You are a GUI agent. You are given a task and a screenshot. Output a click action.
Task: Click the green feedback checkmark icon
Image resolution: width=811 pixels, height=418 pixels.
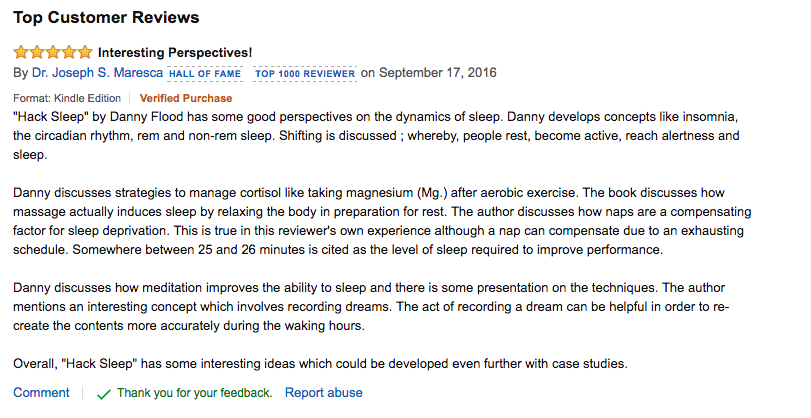[x=103, y=394]
